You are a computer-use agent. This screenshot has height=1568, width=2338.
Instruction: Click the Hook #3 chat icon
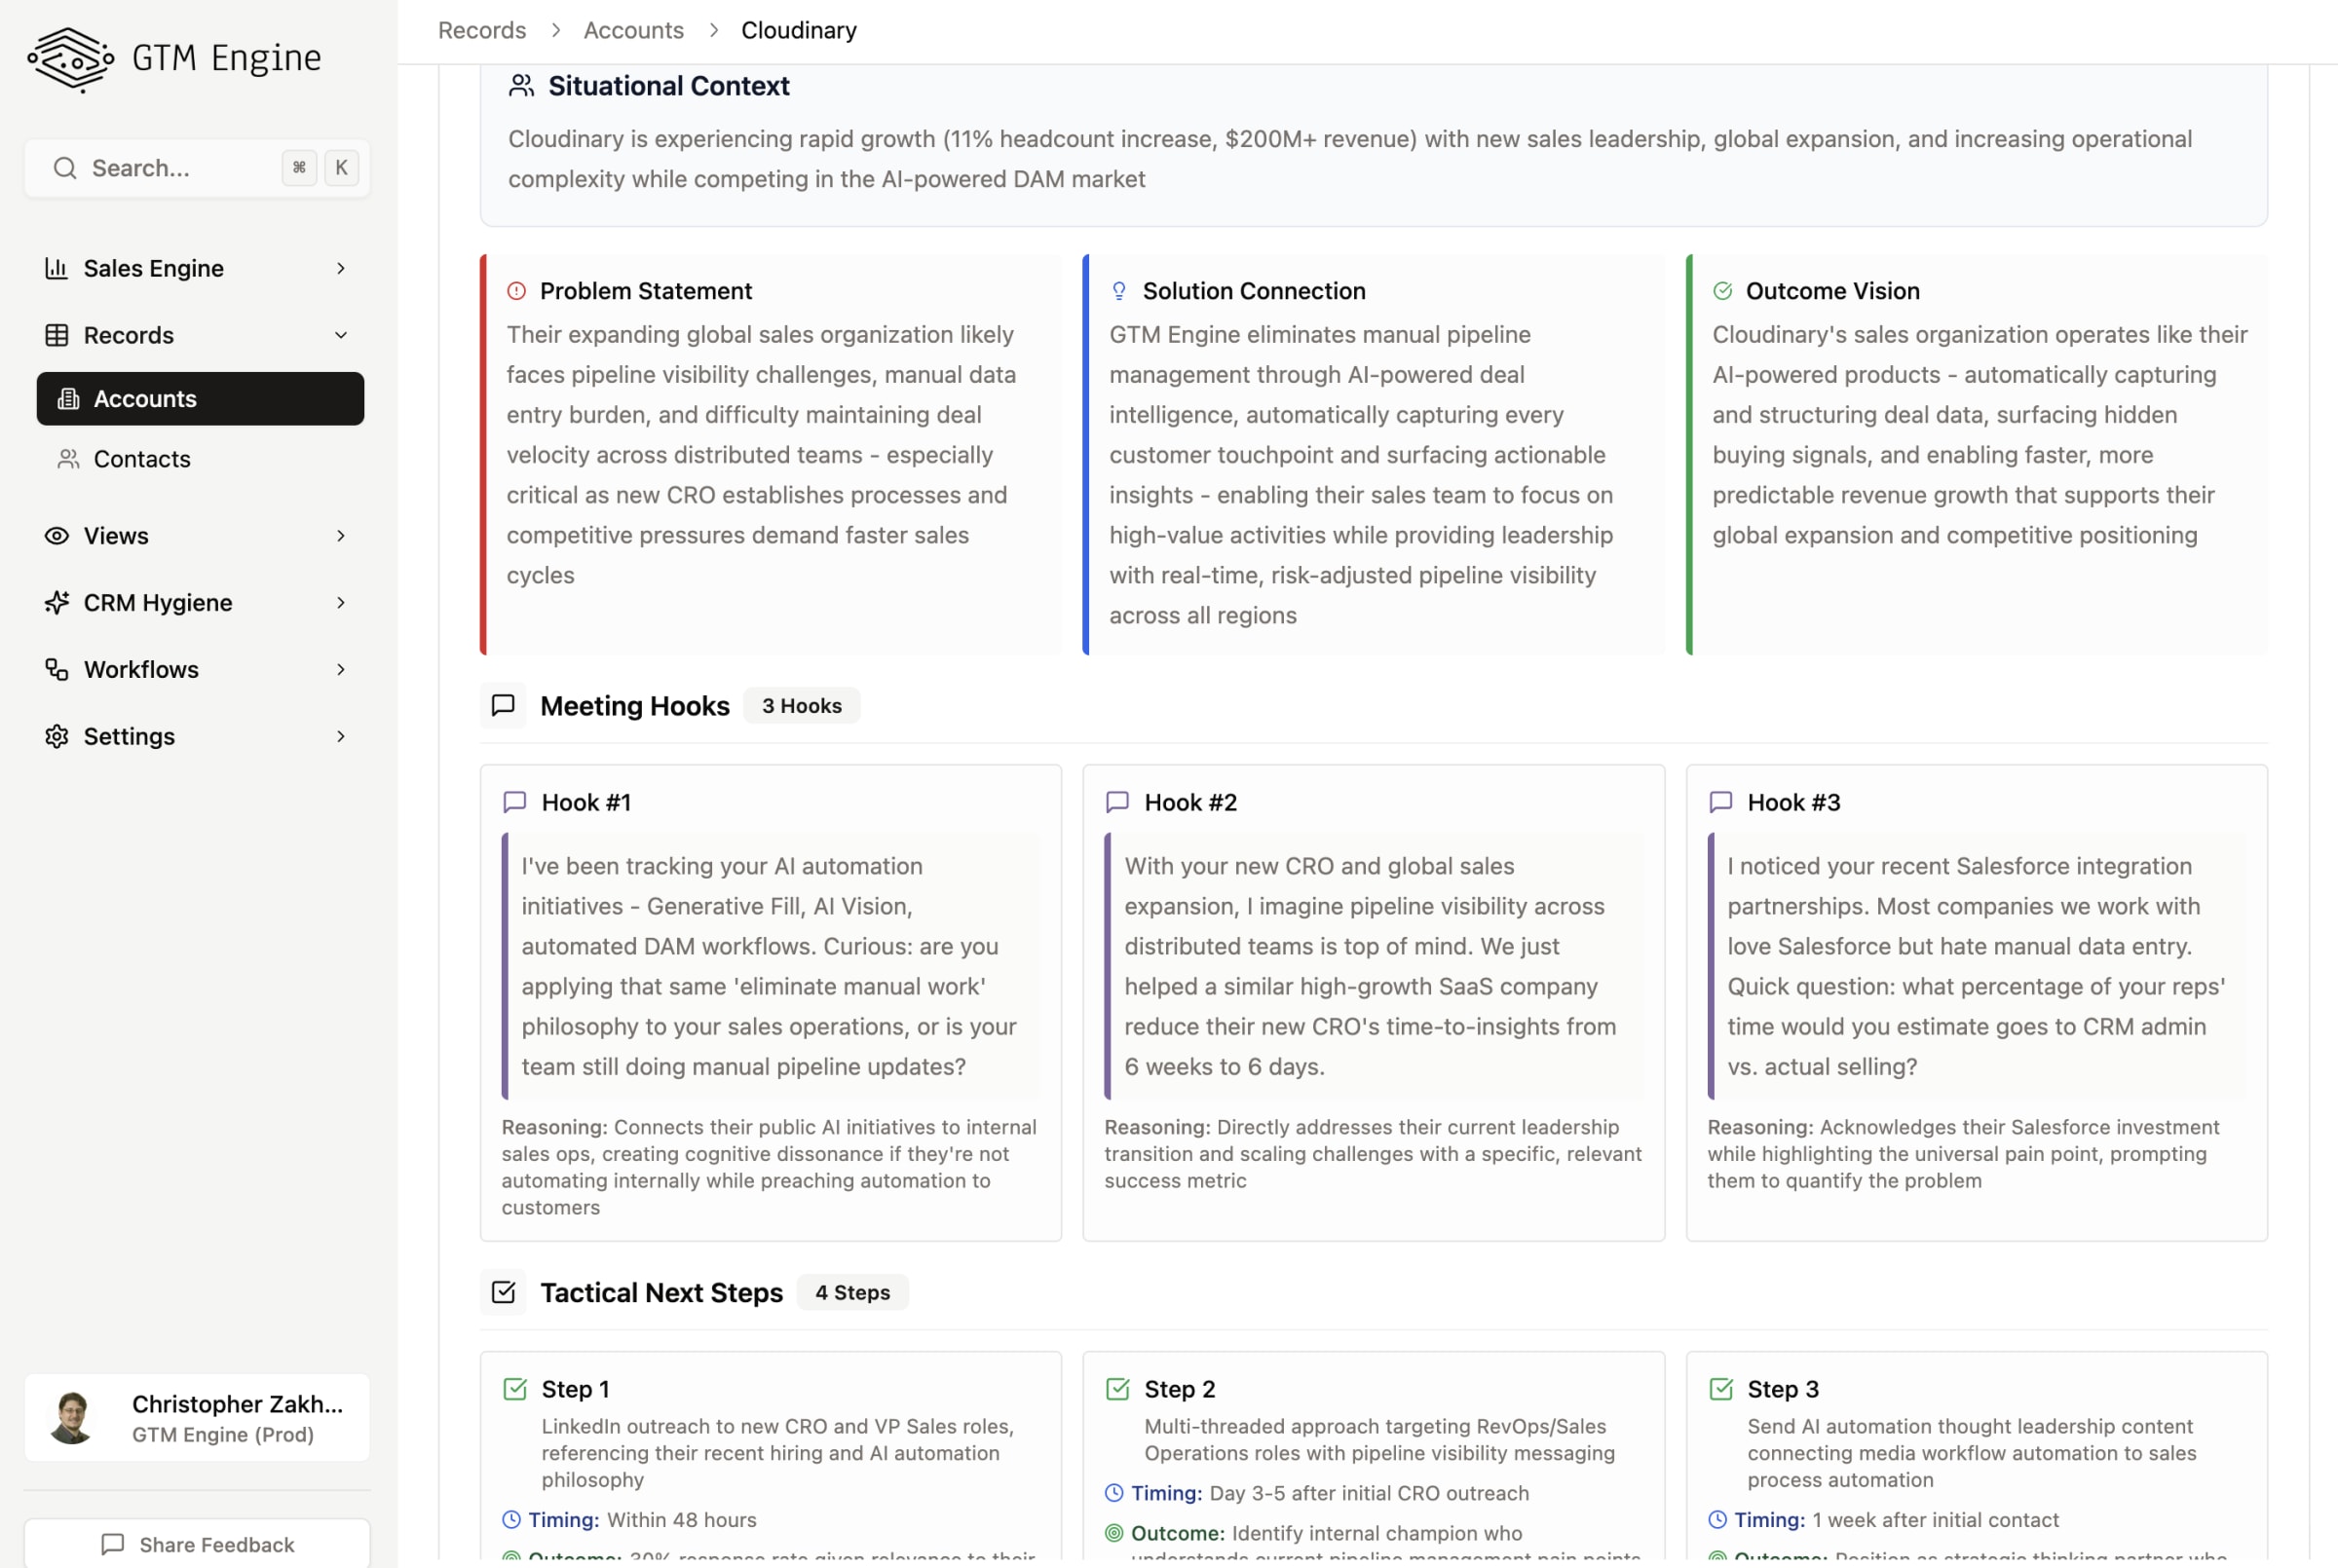pyautogui.click(x=1720, y=802)
